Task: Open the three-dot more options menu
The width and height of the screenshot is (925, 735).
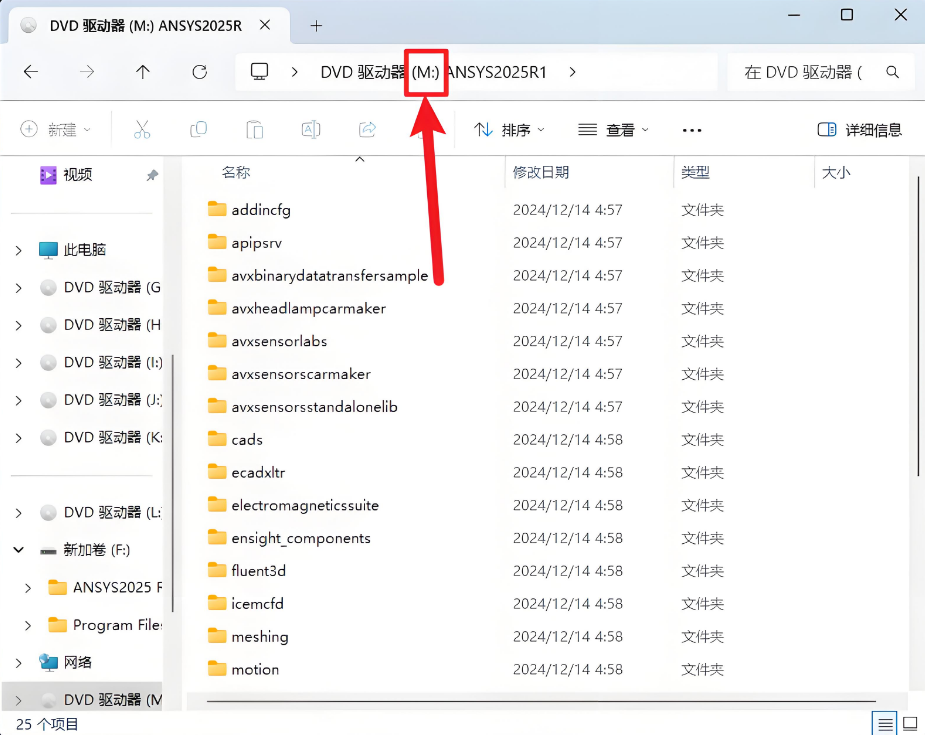Action: (692, 130)
